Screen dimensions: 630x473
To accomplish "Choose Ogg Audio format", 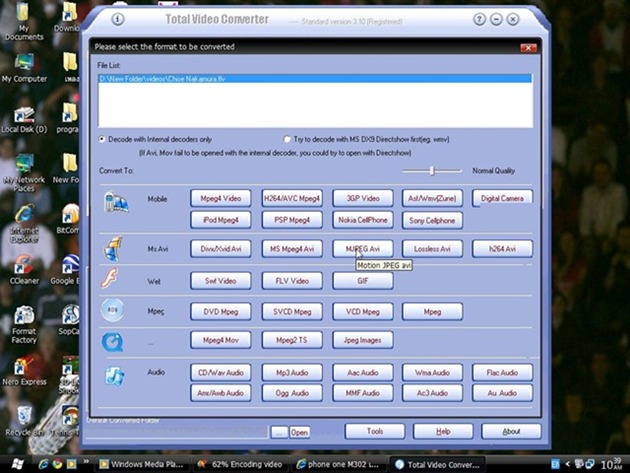I will (x=292, y=393).
